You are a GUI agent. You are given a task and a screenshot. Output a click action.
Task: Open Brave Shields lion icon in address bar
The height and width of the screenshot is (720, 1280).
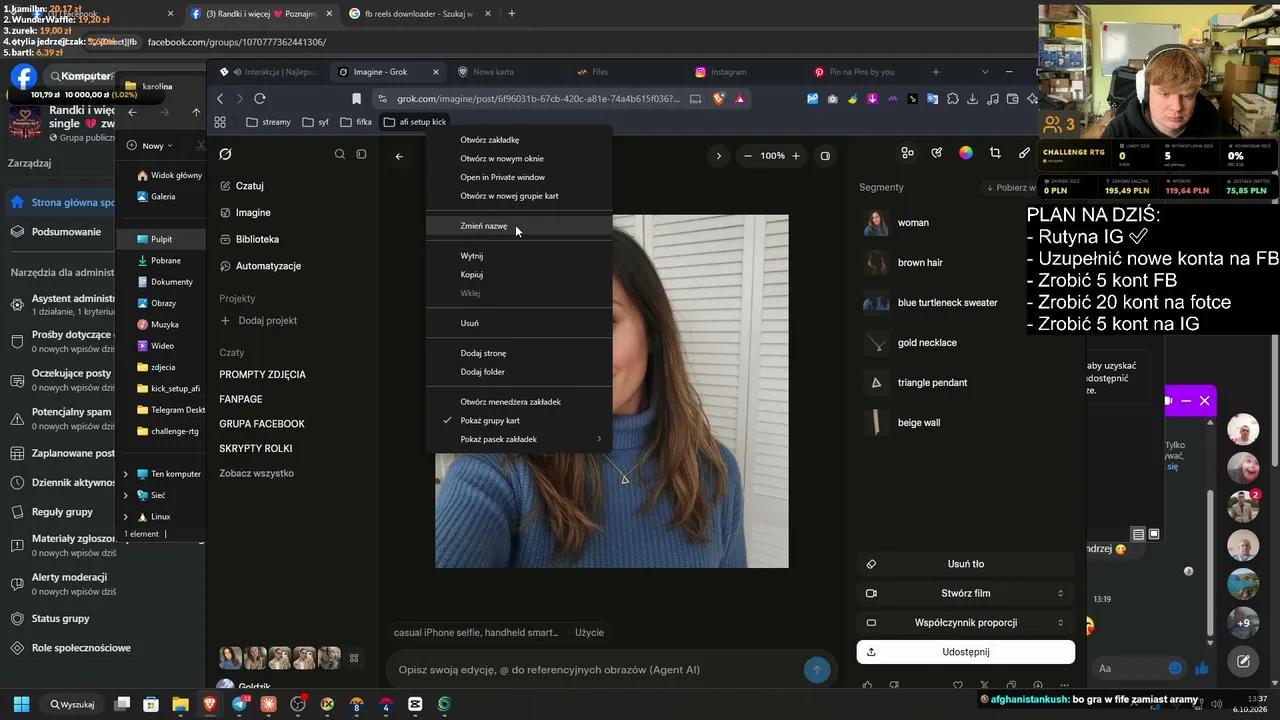[718, 99]
